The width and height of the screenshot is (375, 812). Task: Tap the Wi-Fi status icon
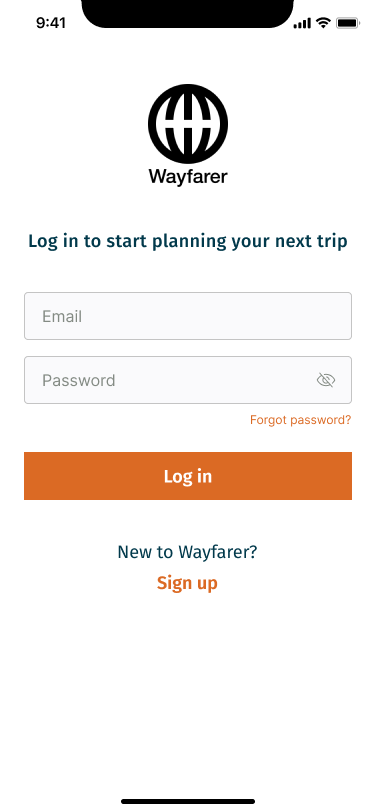pyautogui.click(x=324, y=23)
